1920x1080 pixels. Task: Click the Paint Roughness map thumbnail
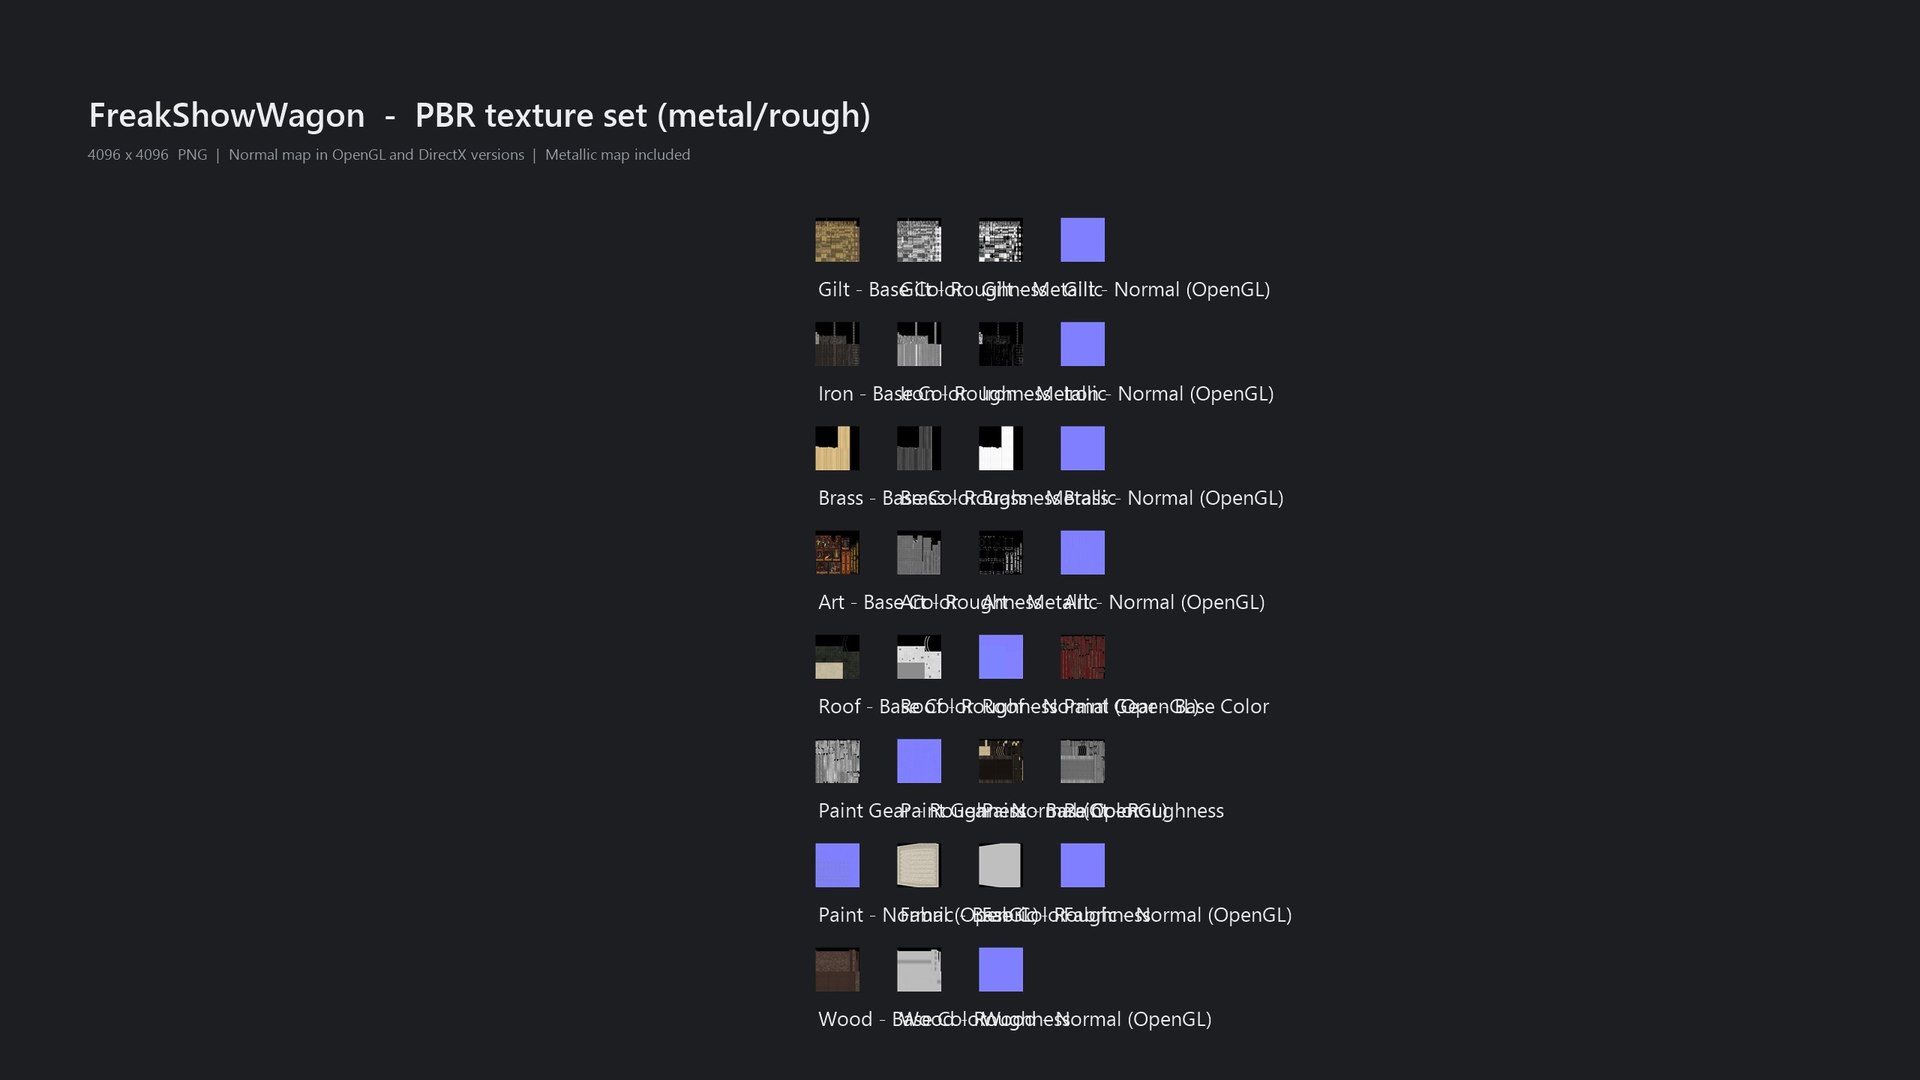[x=1083, y=761]
